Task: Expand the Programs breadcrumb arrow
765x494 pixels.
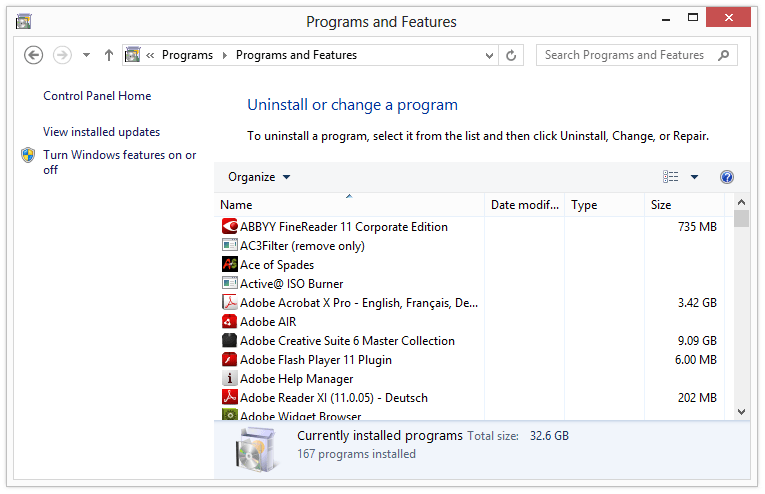Action: pyautogui.click(x=225, y=55)
